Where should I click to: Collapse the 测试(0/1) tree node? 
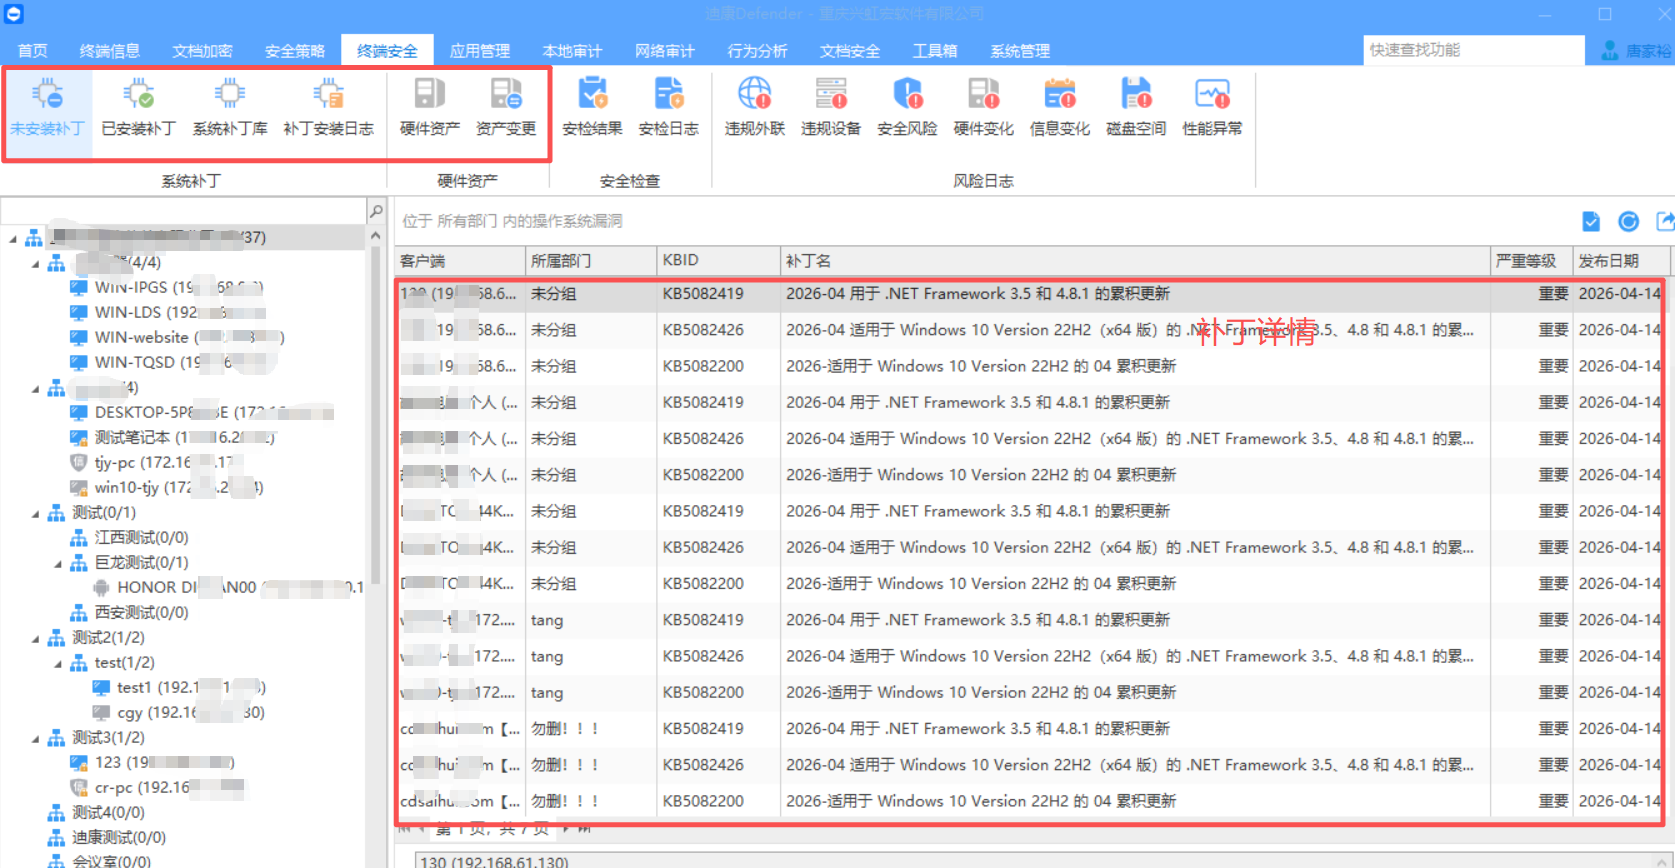(x=36, y=513)
